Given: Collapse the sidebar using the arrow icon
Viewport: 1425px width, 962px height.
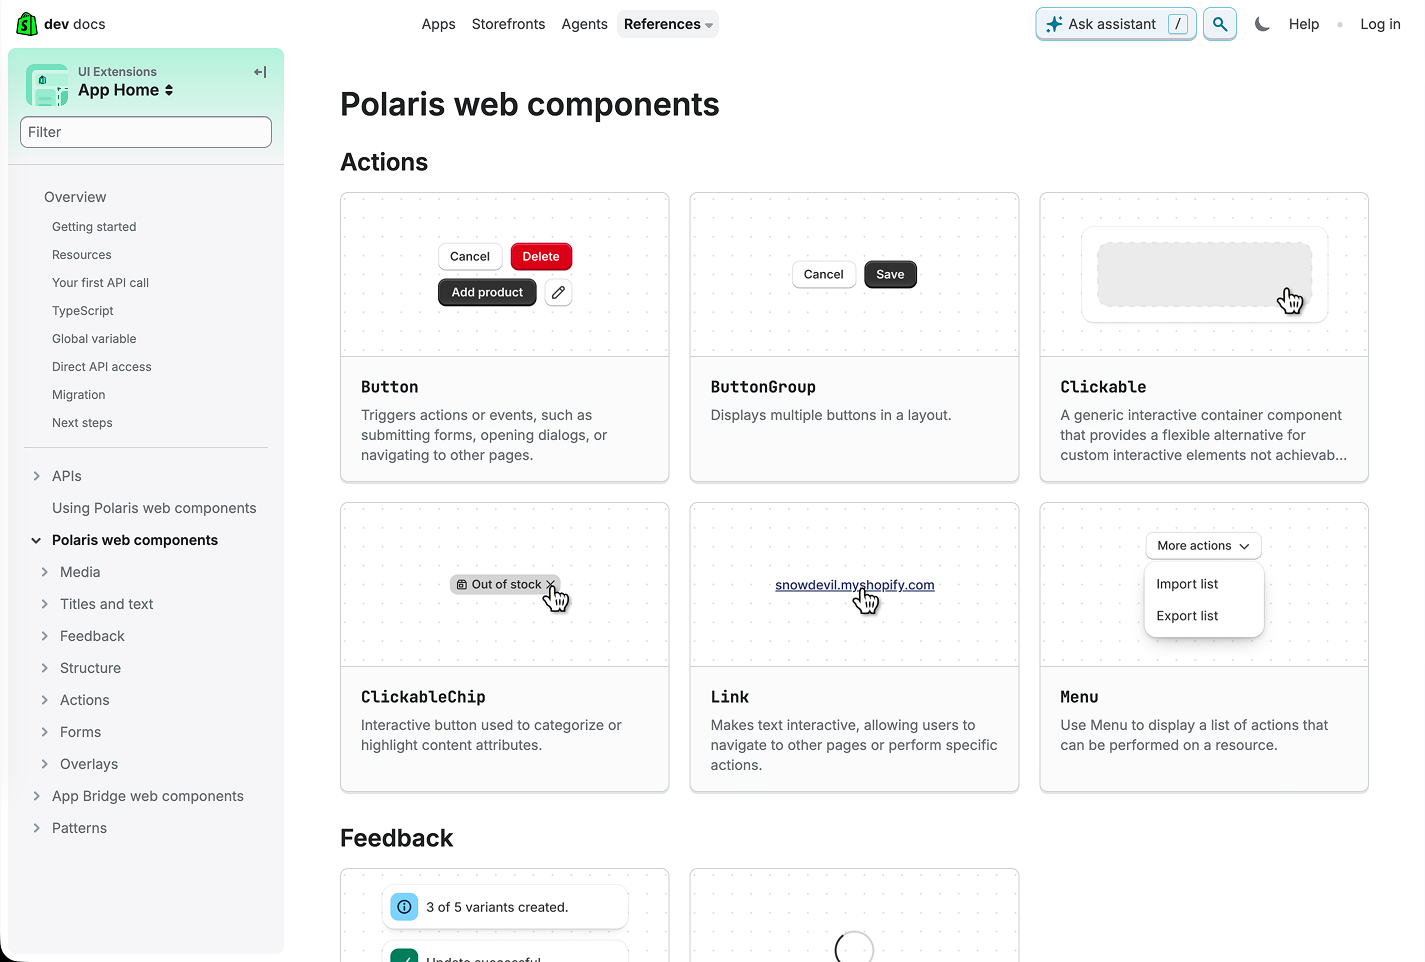Looking at the screenshot, I should [x=259, y=71].
